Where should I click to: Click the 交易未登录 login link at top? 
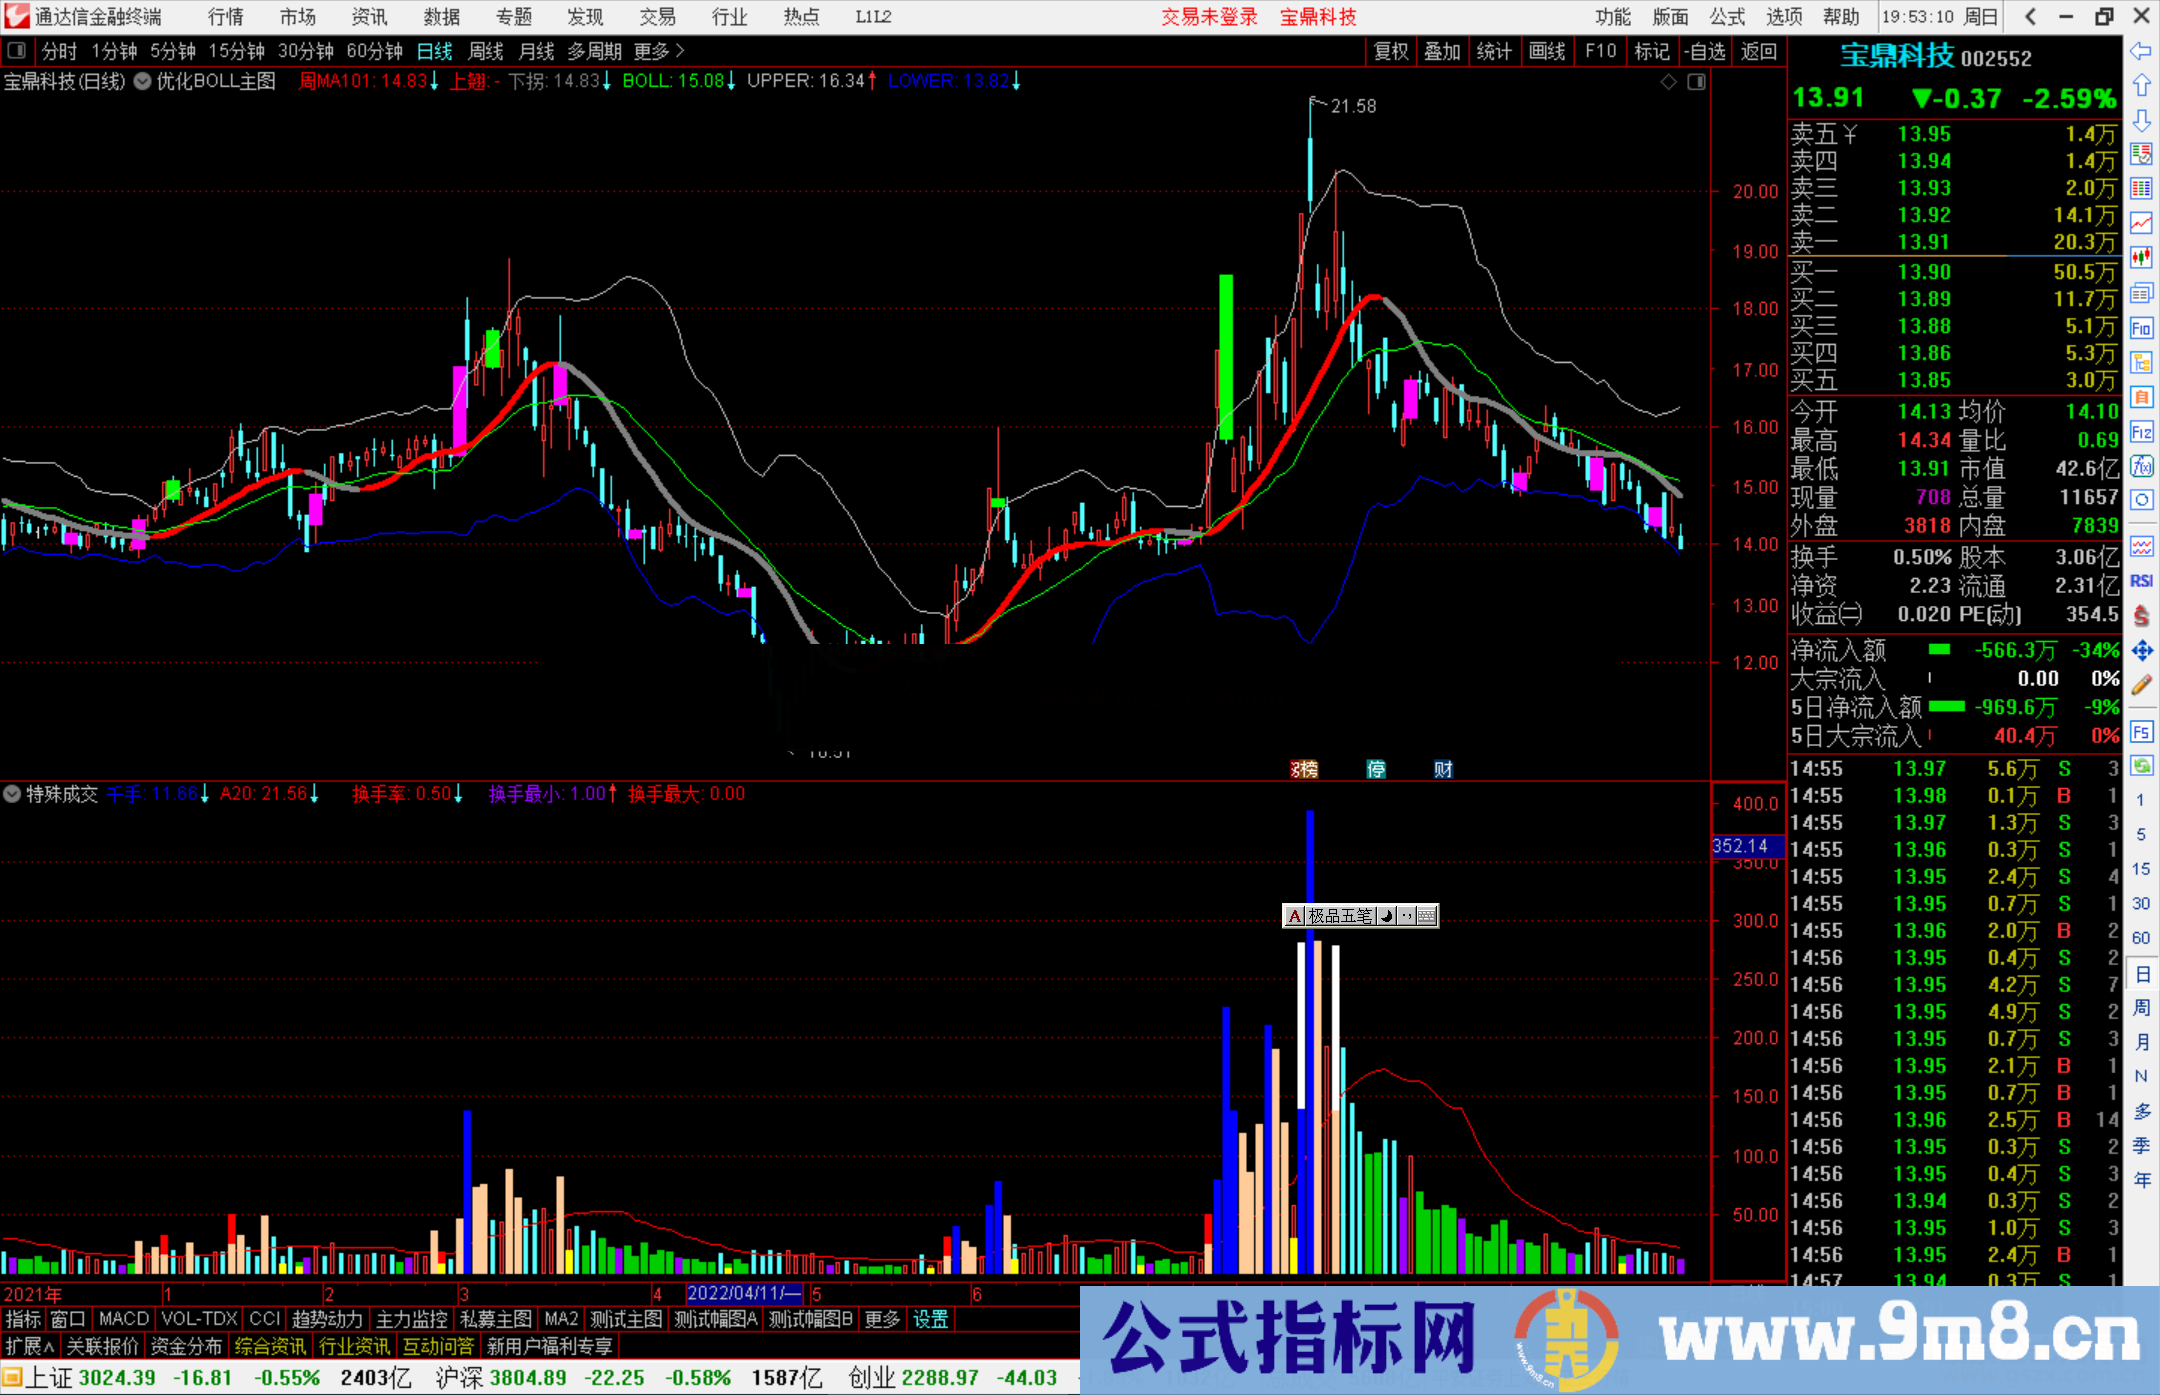(x=1209, y=16)
